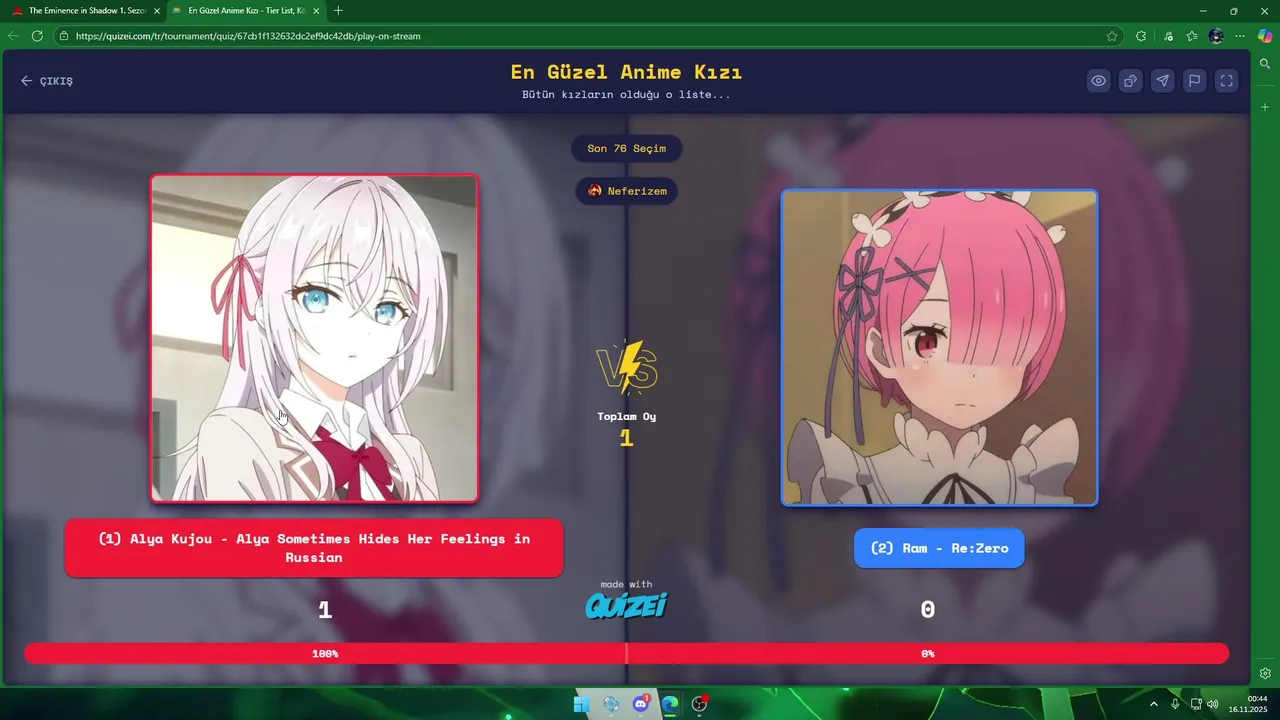Screen dimensions: 1280x720
Task: Click the network tray icon
Action: click(1196, 704)
